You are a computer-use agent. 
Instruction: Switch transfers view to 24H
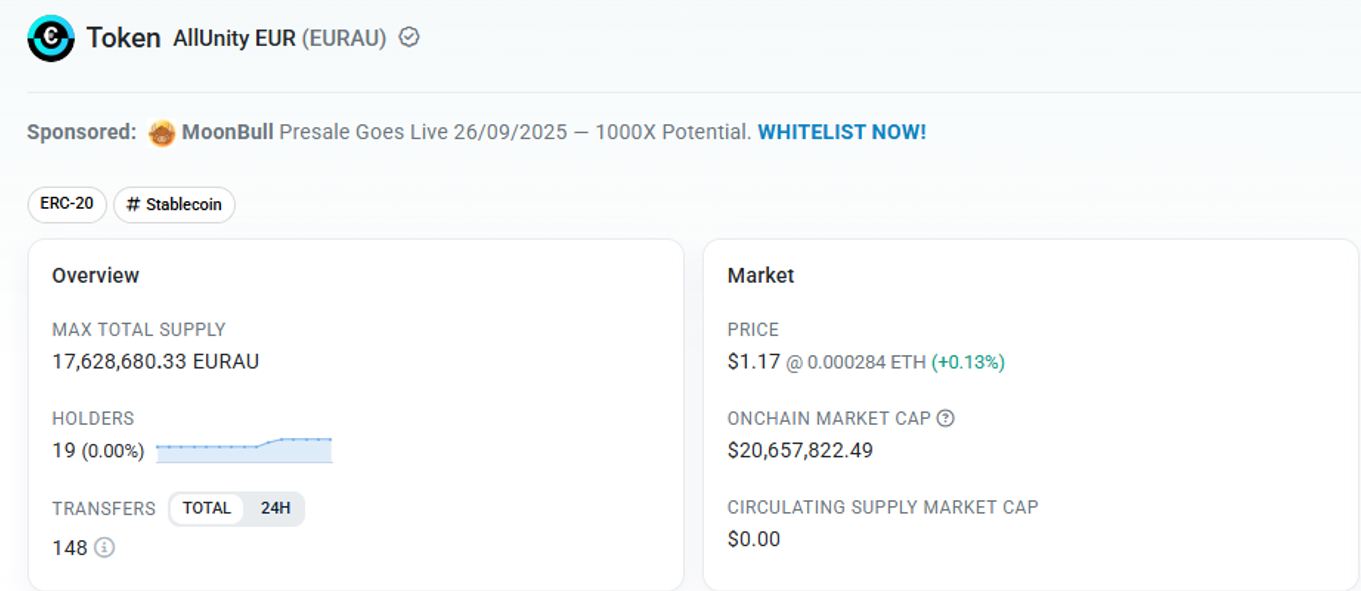(x=275, y=508)
